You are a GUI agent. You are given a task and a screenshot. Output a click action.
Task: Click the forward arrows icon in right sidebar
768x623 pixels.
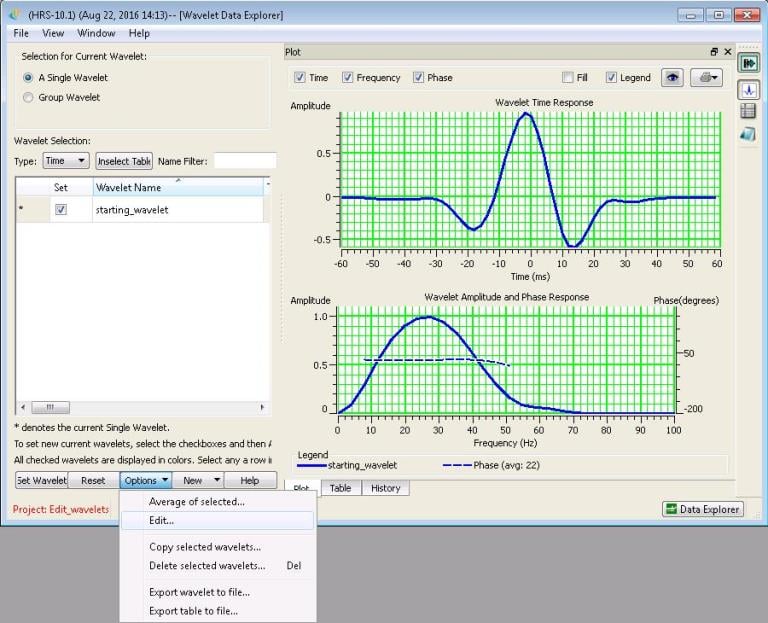click(x=748, y=63)
